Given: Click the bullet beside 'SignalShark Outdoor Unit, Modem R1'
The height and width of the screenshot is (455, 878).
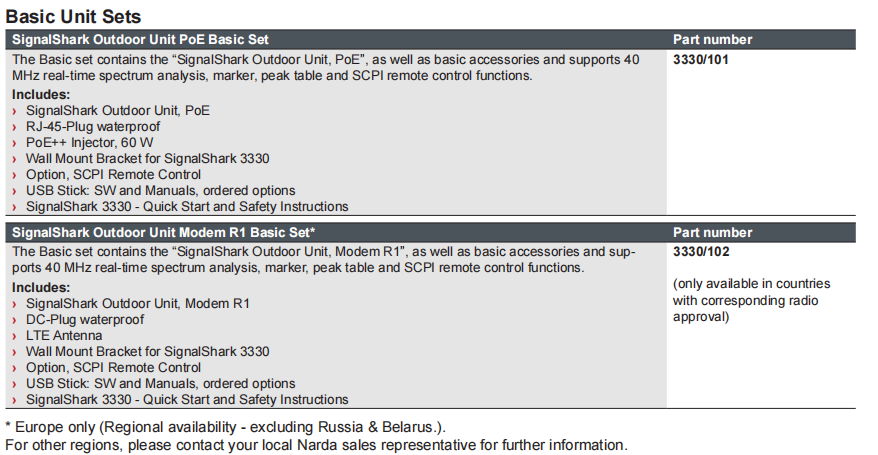Looking at the screenshot, I should pyautogui.click(x=15, y=304).
